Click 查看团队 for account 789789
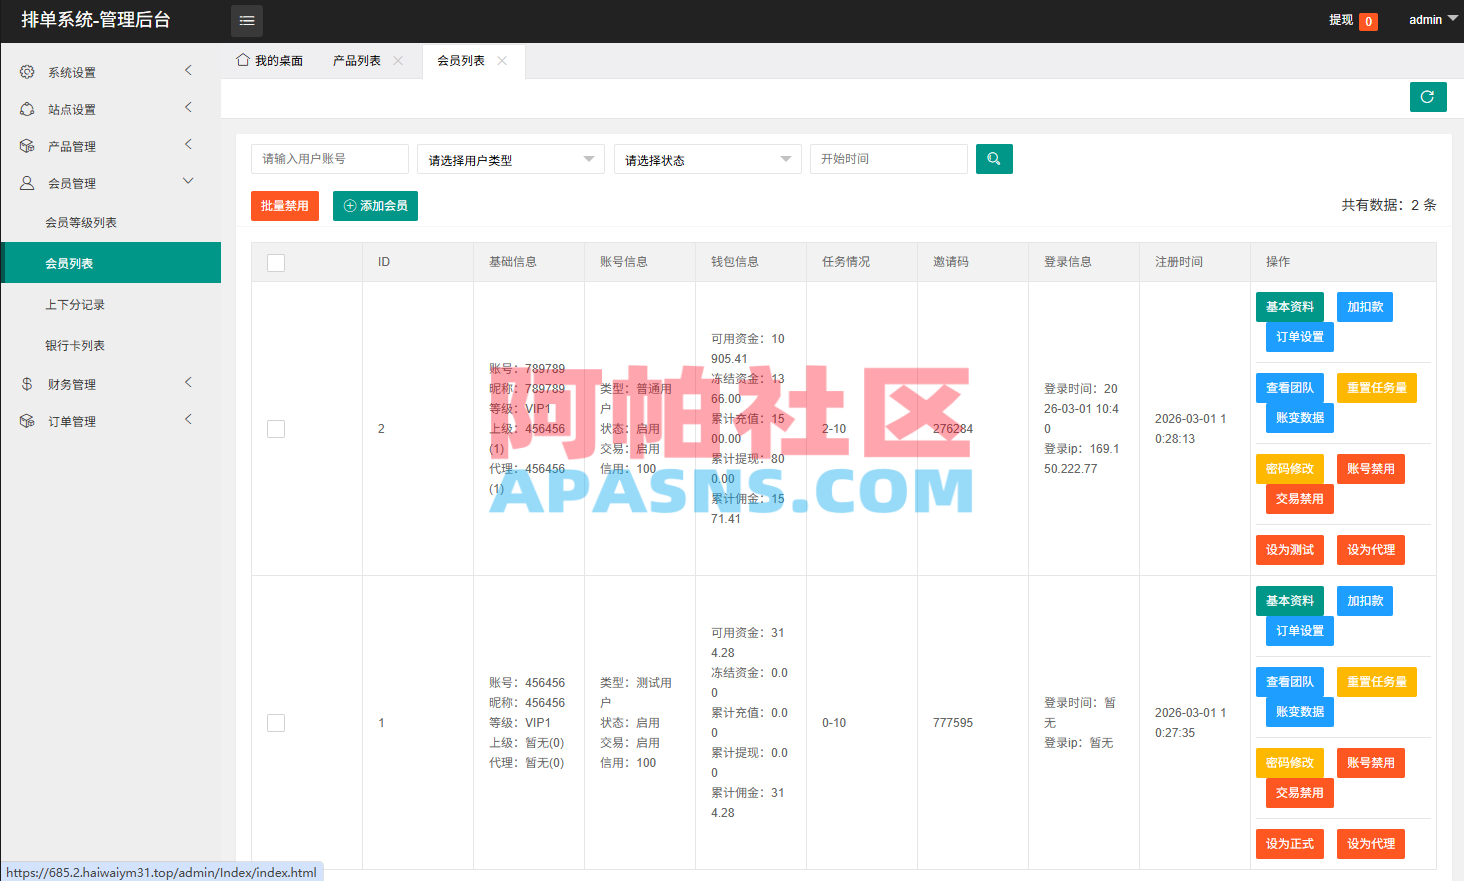The width and height of the screenshot is (1464, 881). tap(1290, 388)
